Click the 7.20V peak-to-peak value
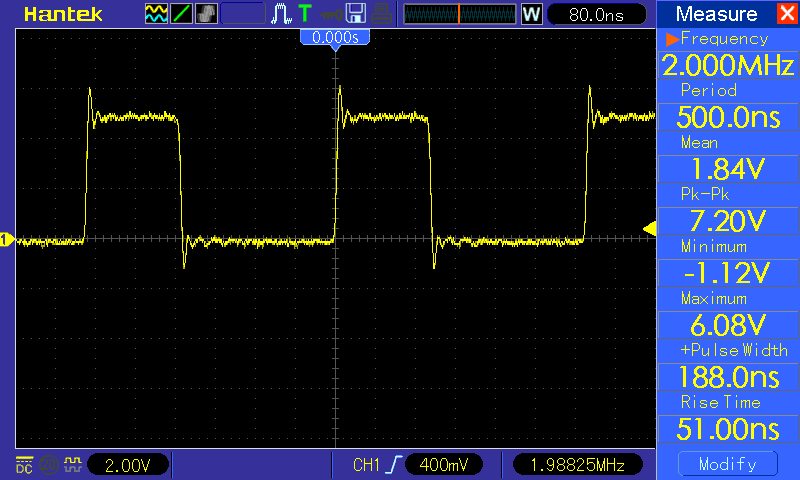This screenshot has width=800, height=480. (x=728, y=221)
